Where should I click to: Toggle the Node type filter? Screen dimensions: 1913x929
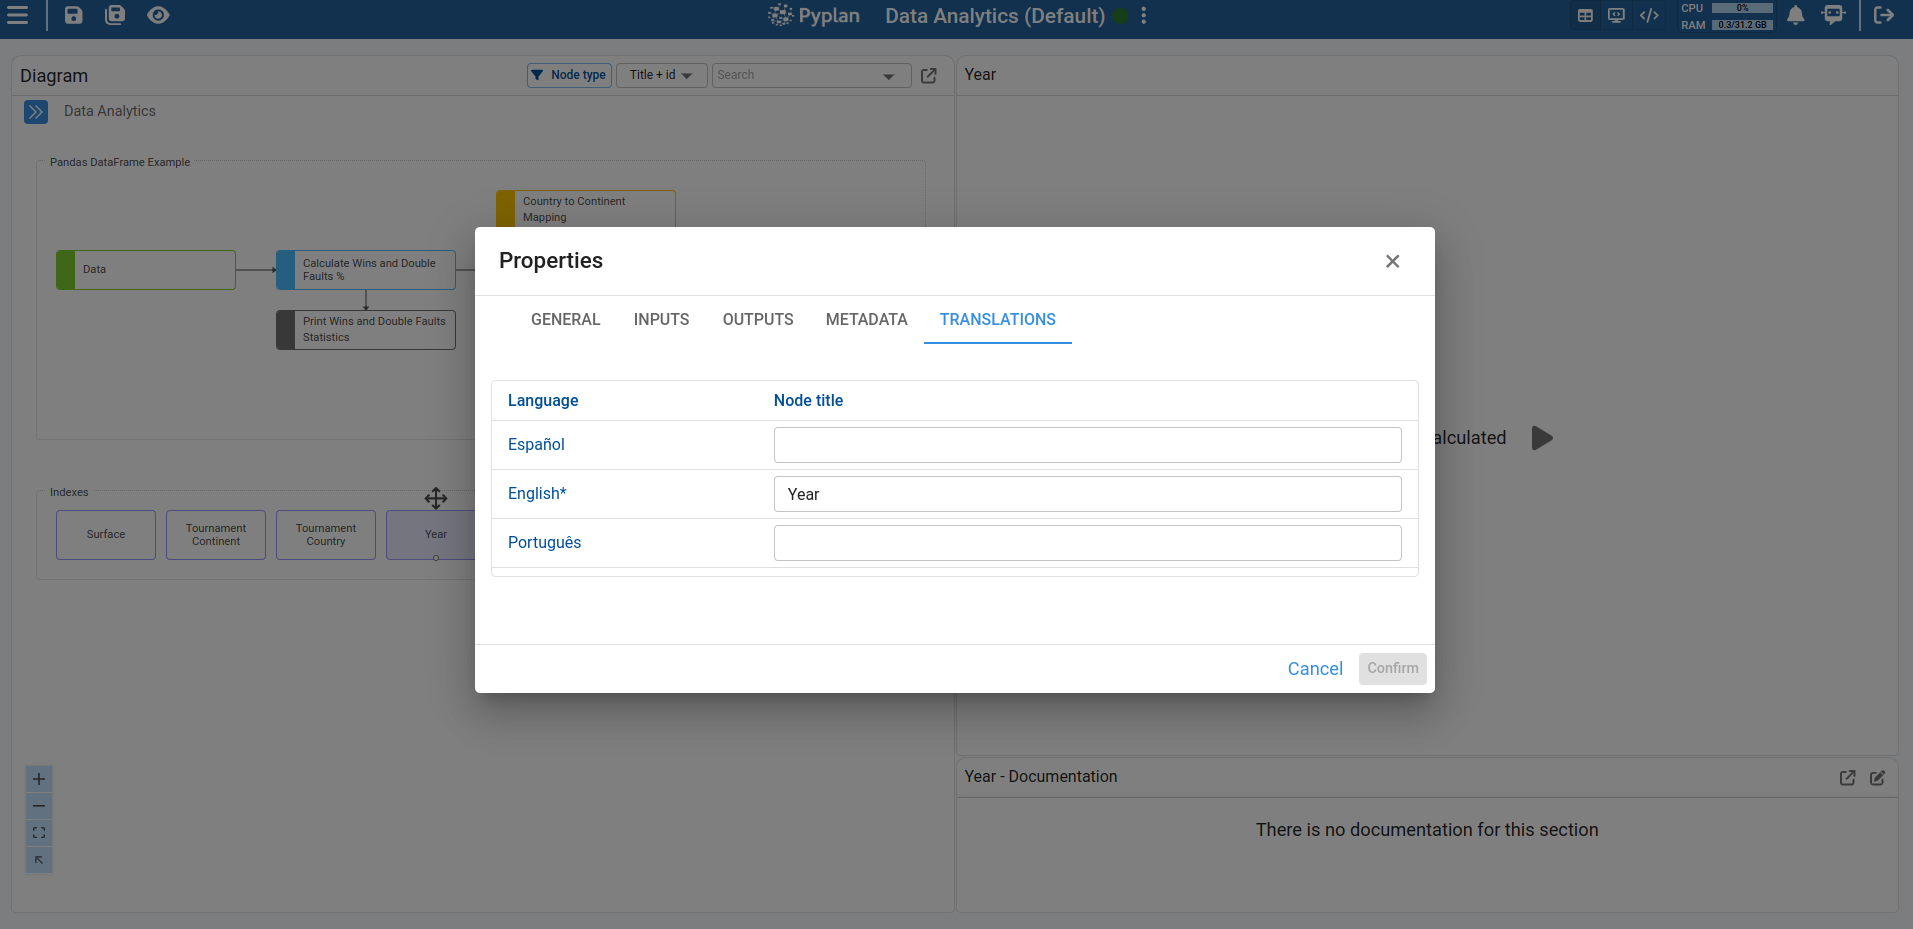pos(569,75)
